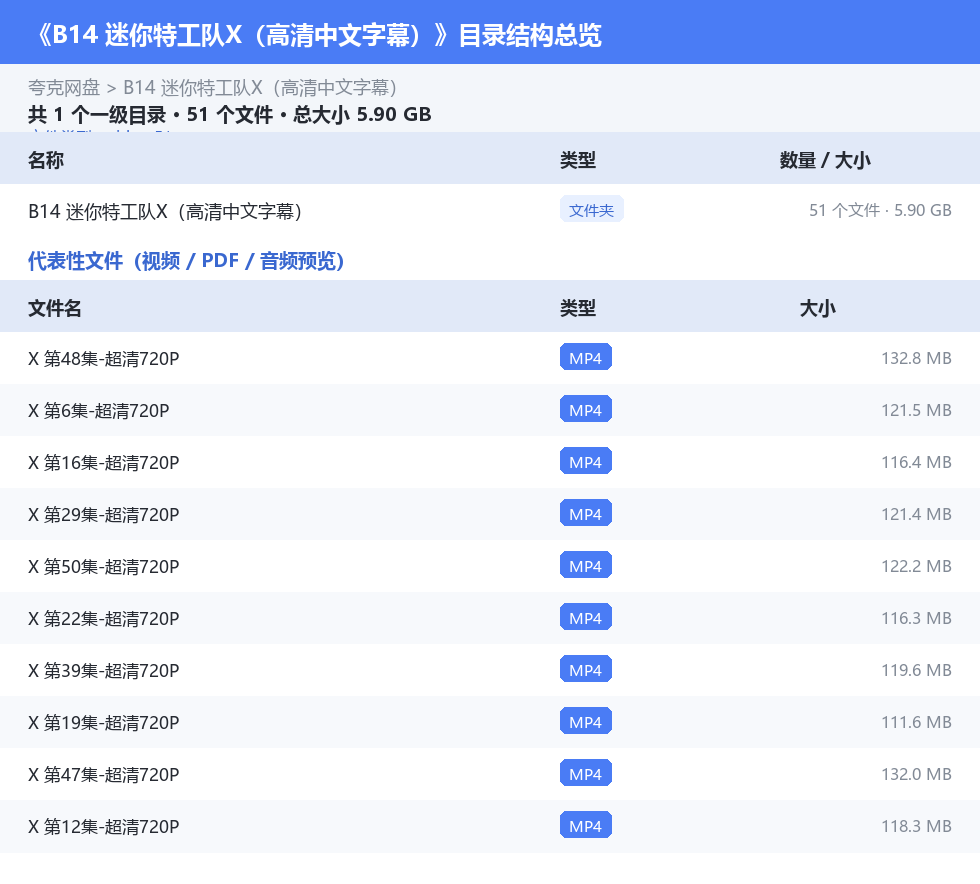Click size value 121.5 MB
Viewport: 980px width, 884px height.
coord(916,409)
